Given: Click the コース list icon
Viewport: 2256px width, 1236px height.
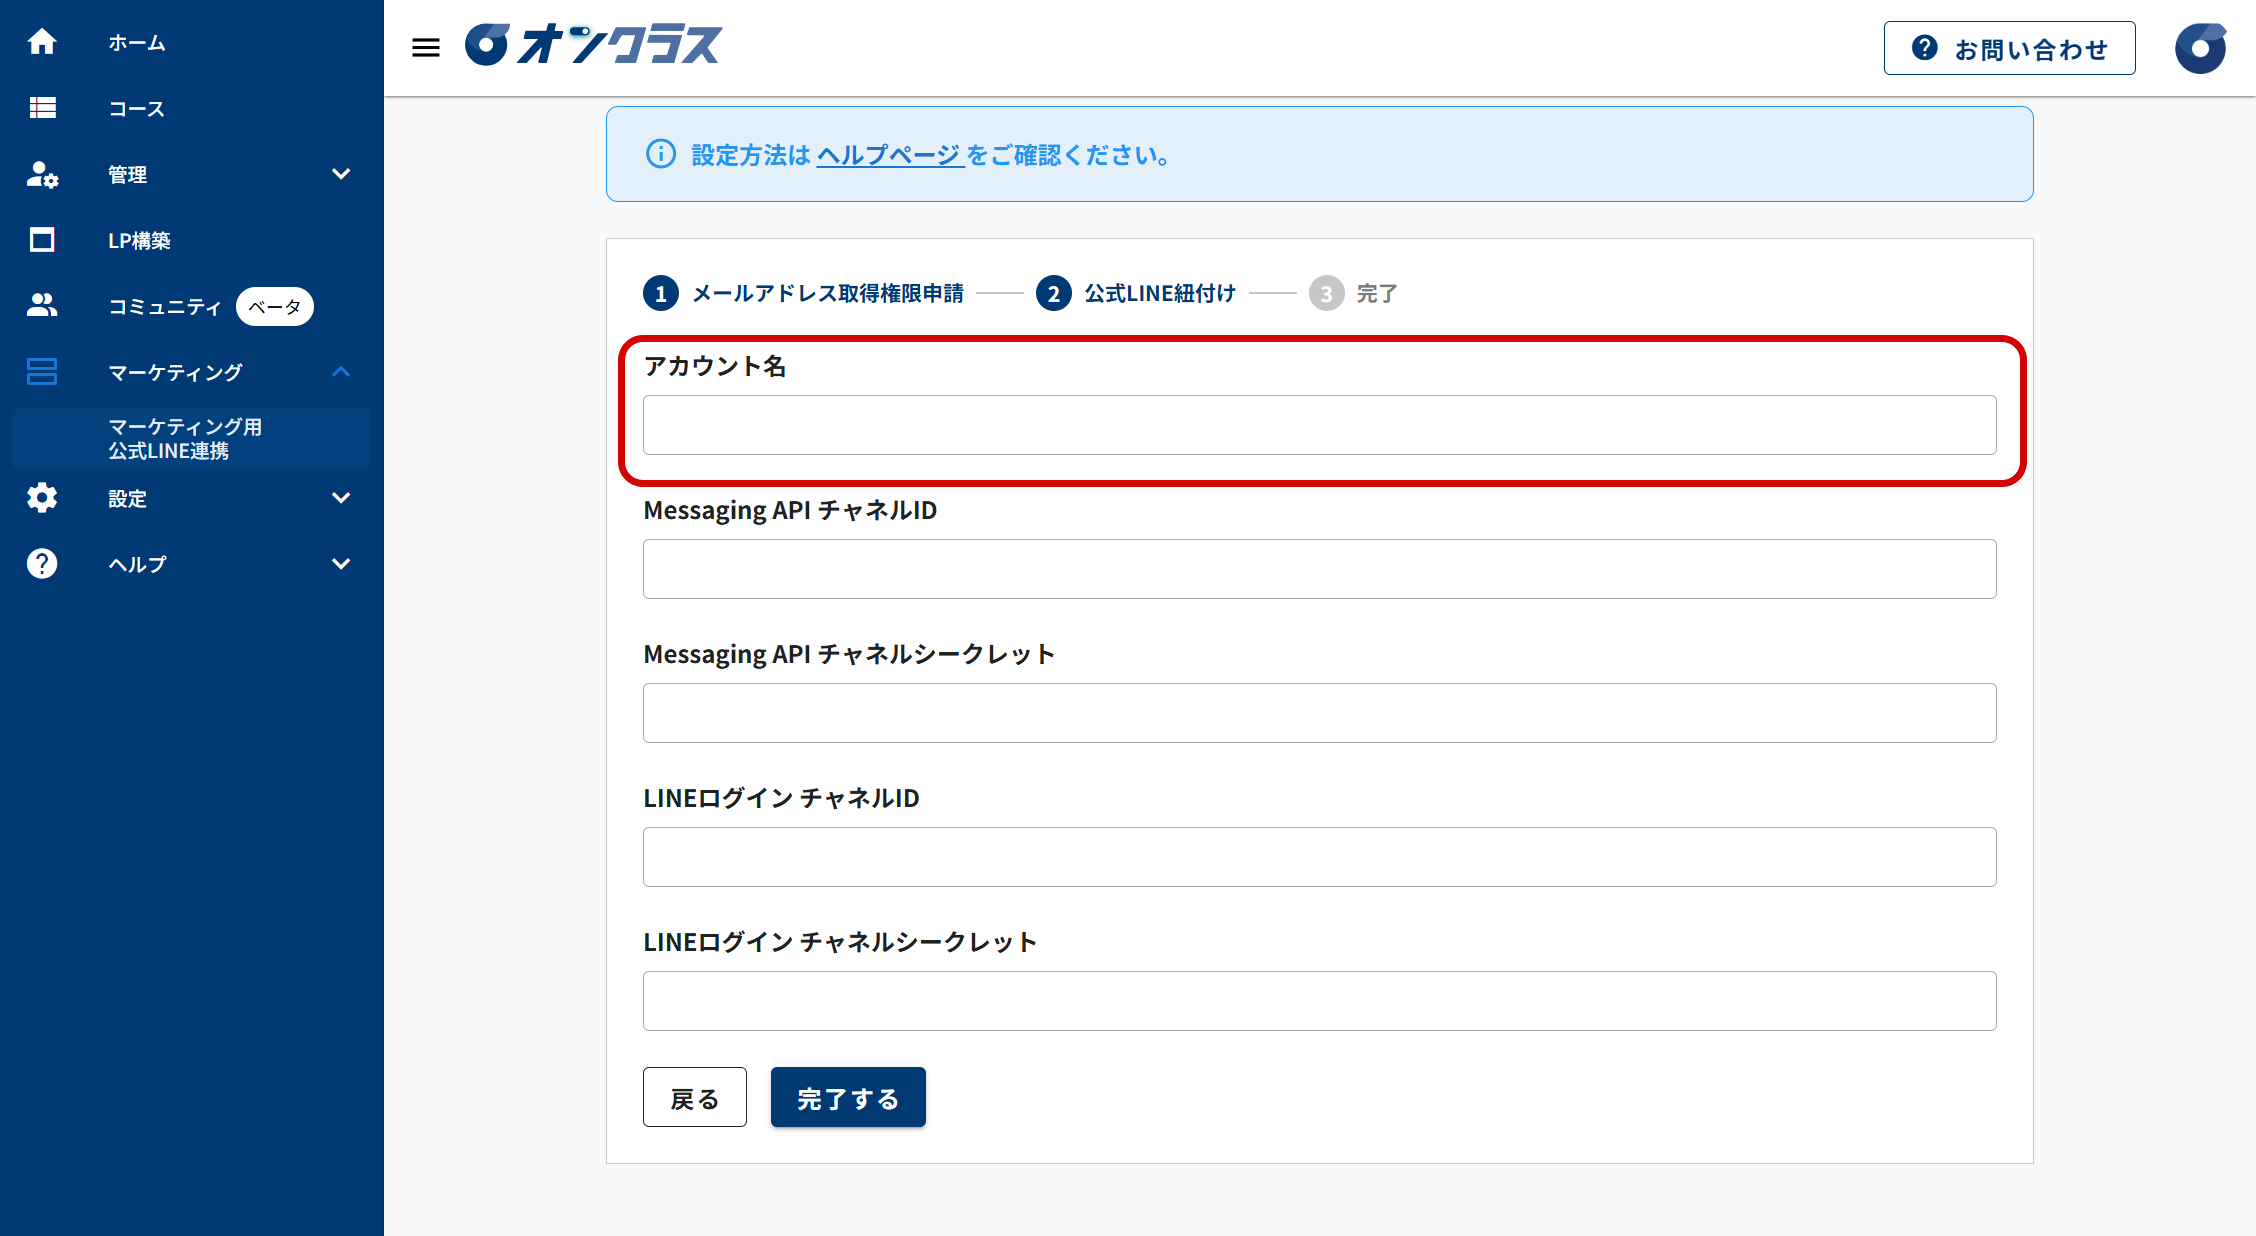Looking at the screenshot, I should pos(42,108).
